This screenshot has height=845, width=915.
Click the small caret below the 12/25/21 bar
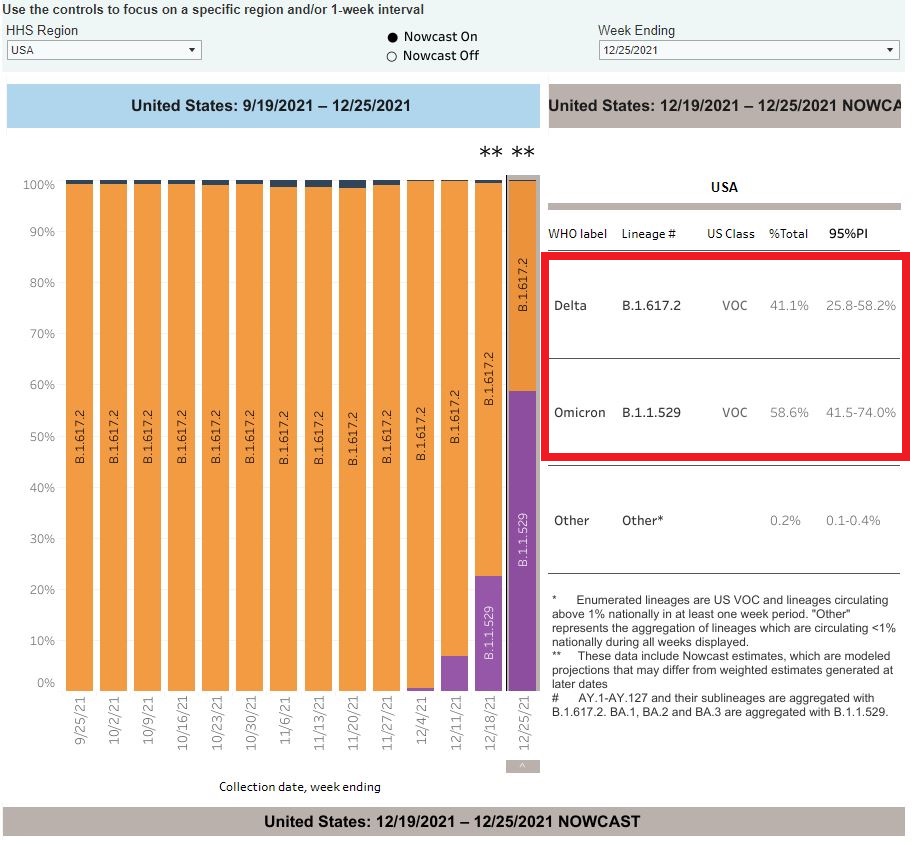tap(522, 767)
